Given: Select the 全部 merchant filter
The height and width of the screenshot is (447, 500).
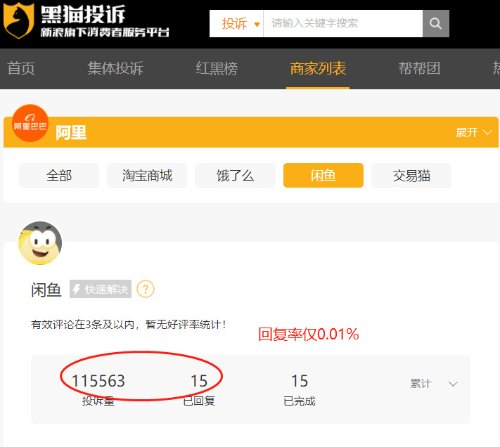Looking at the screenshot, I should click(x=59, y=175).
